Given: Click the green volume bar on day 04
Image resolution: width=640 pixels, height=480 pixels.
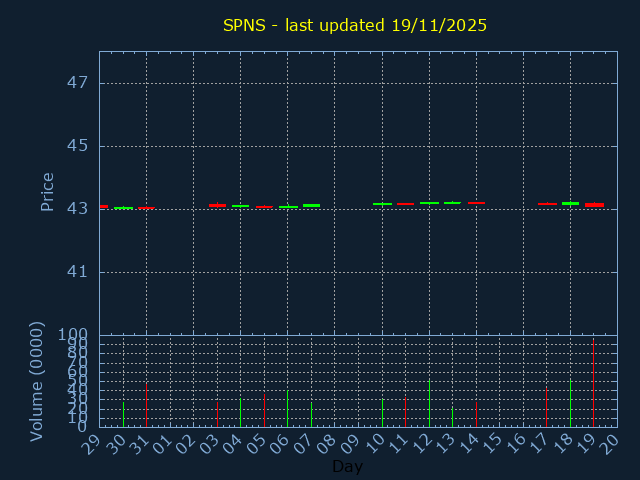Looking at the screenshot, I should [x=240, y=412].
